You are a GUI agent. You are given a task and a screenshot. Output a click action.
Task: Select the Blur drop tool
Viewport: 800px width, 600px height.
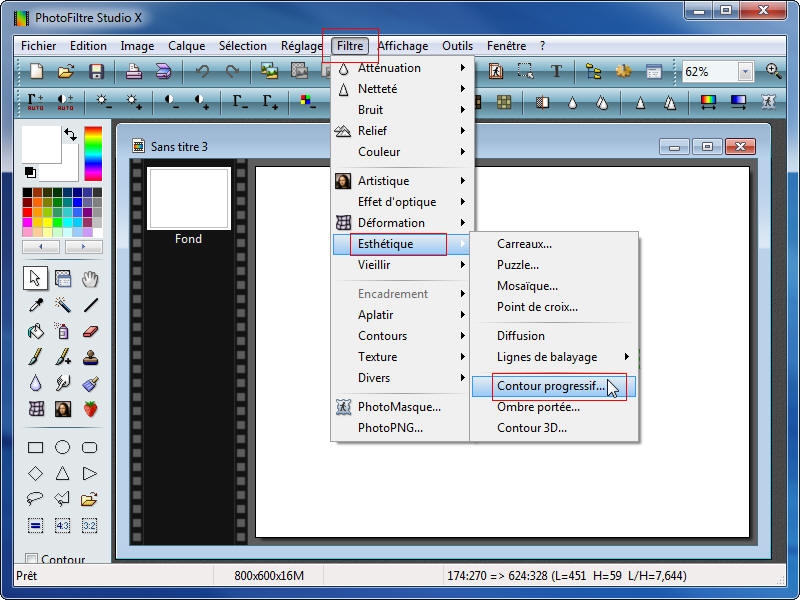point(35,383)
